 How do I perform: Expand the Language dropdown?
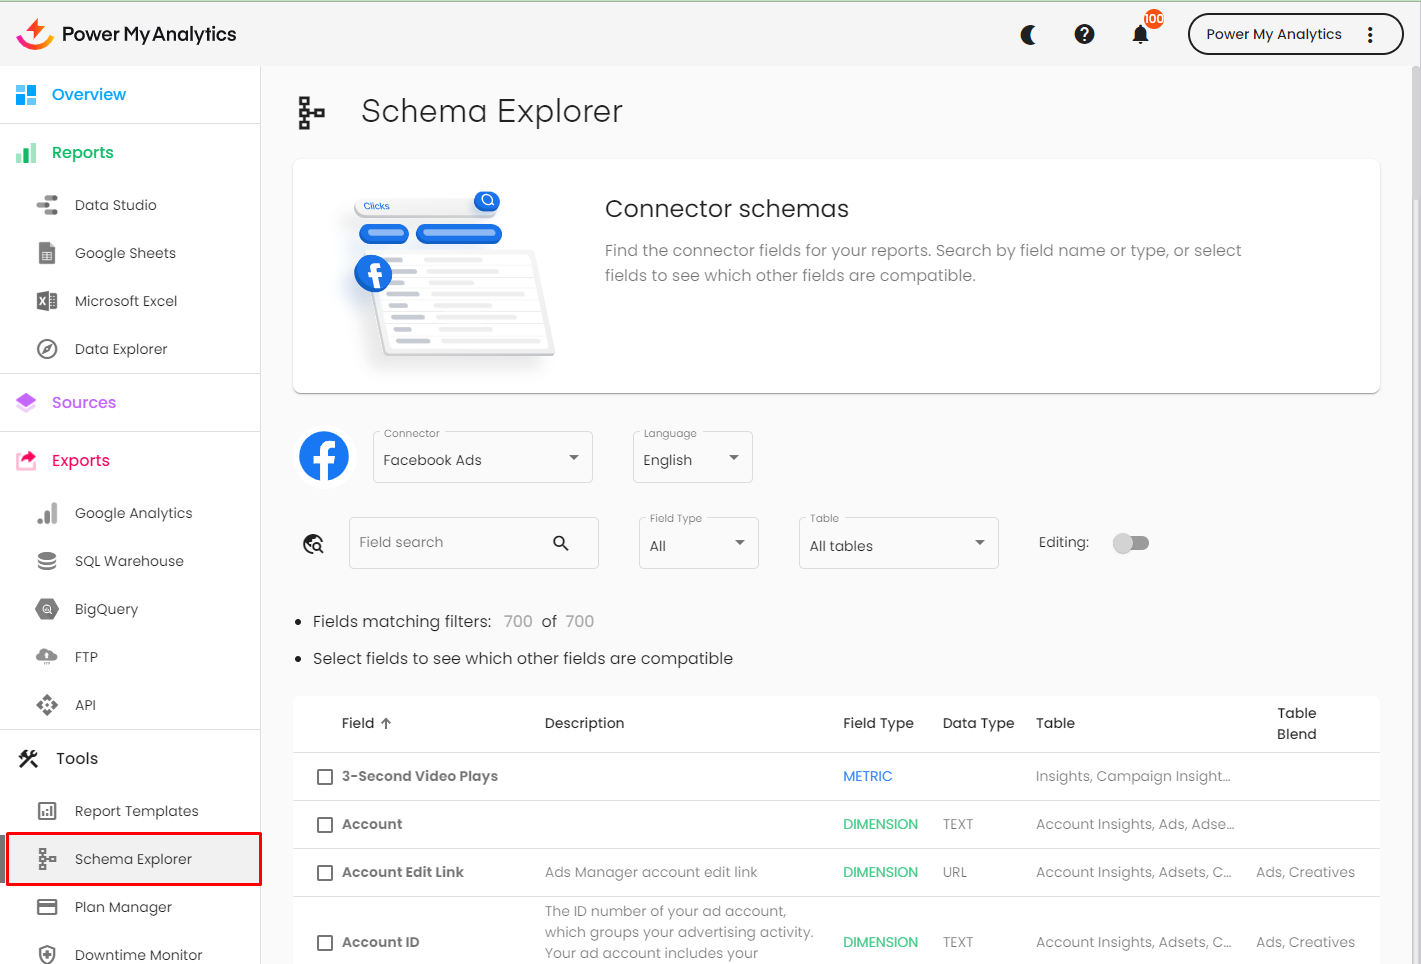pyautogui.click(x=692, y=458)
